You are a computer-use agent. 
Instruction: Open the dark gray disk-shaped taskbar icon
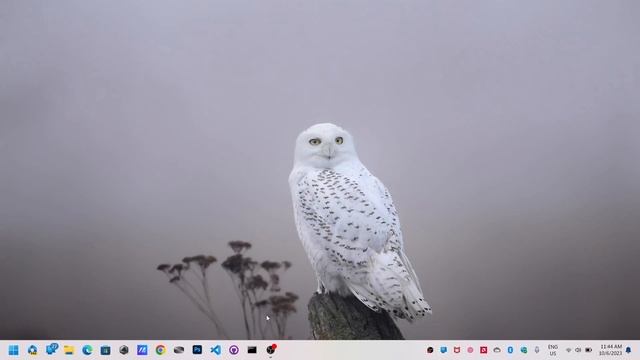(179, 350)
